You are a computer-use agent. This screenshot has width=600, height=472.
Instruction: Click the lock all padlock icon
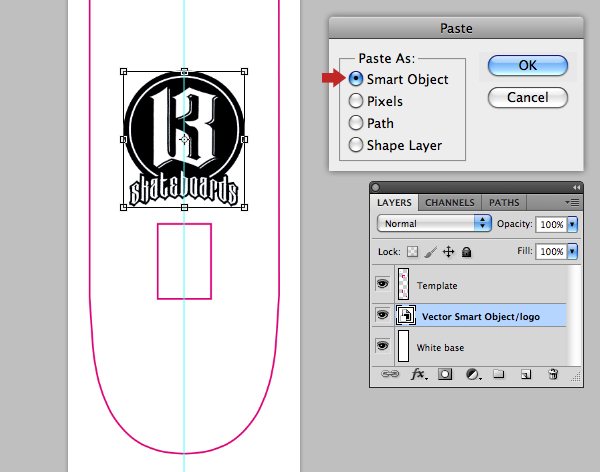pos(466,252)
